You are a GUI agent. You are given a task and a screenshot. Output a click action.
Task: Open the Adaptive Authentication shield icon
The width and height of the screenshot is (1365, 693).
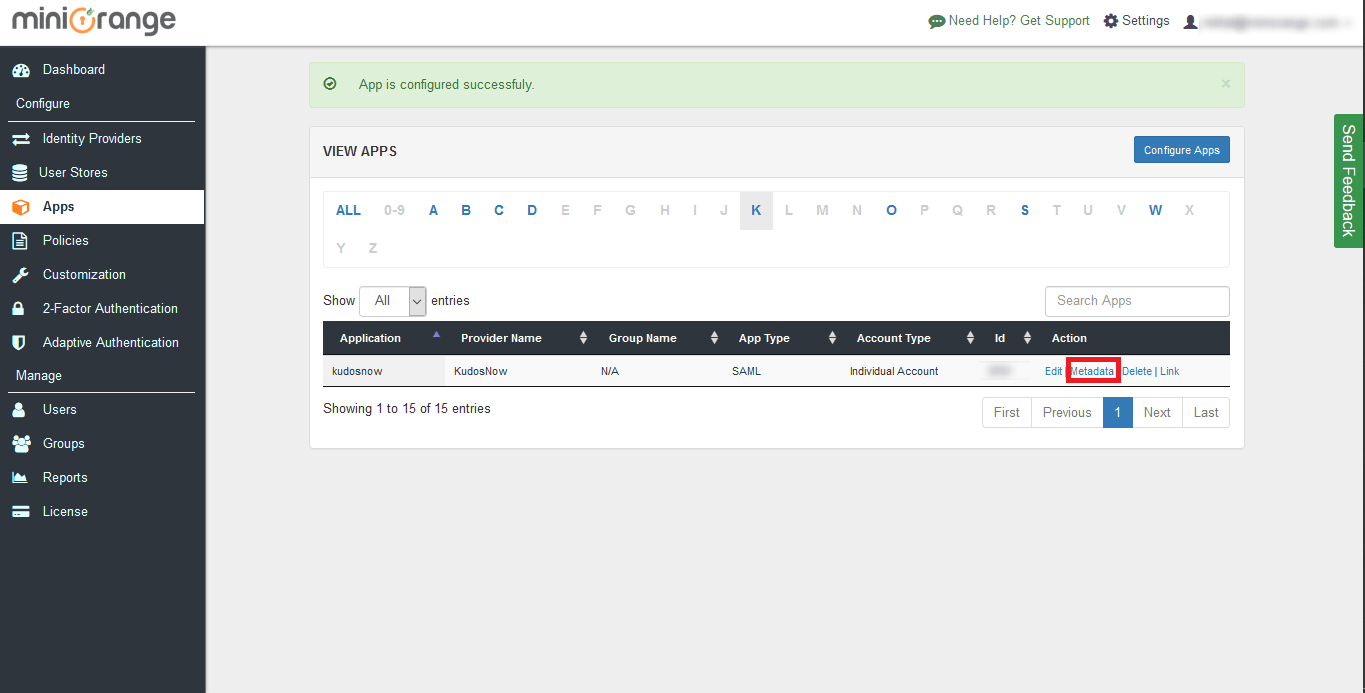coord(19,343)
